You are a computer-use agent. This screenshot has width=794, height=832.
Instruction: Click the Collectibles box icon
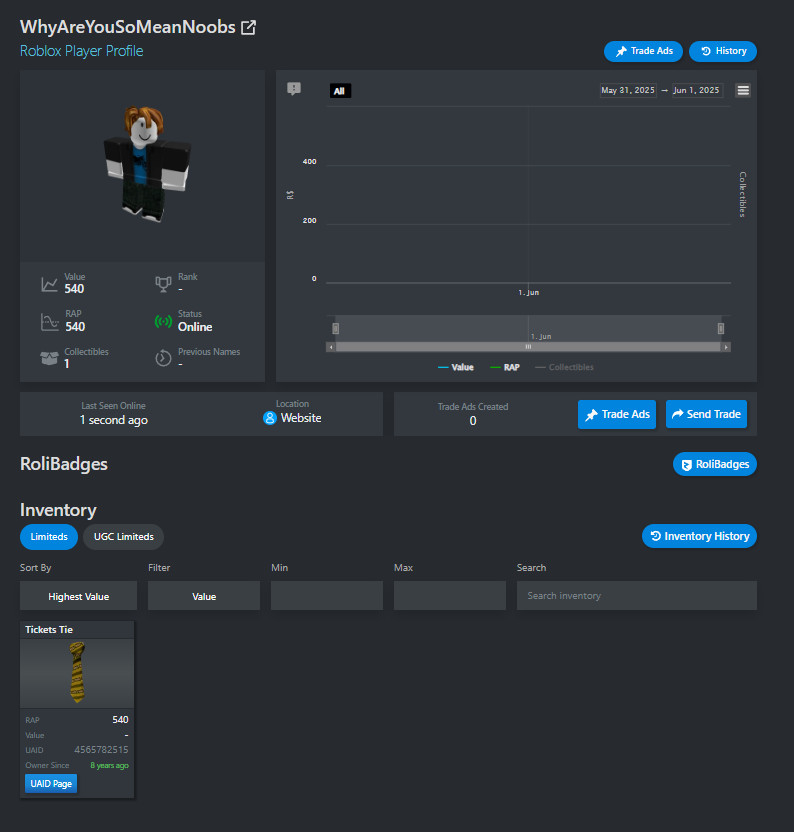(49, 359)
